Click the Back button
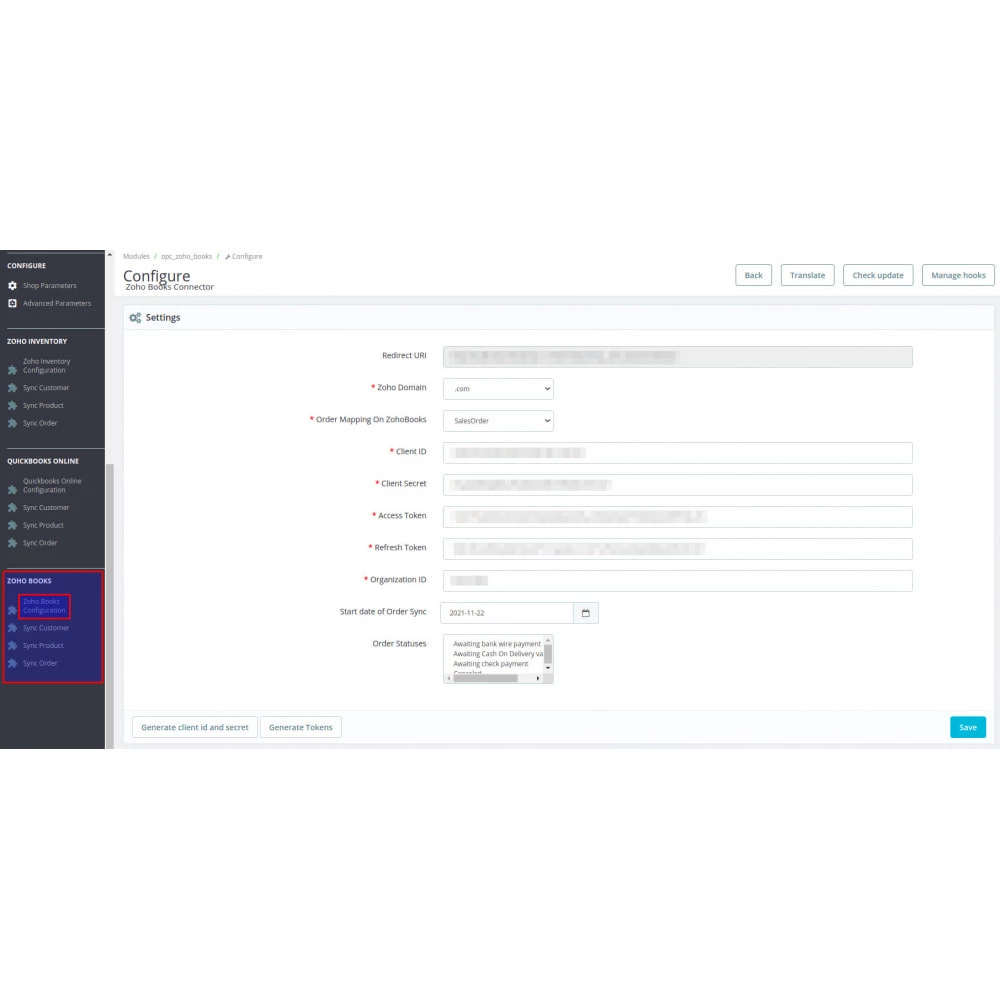The height and width of the screenshot is (1000, 1000). tap(753, 275)
